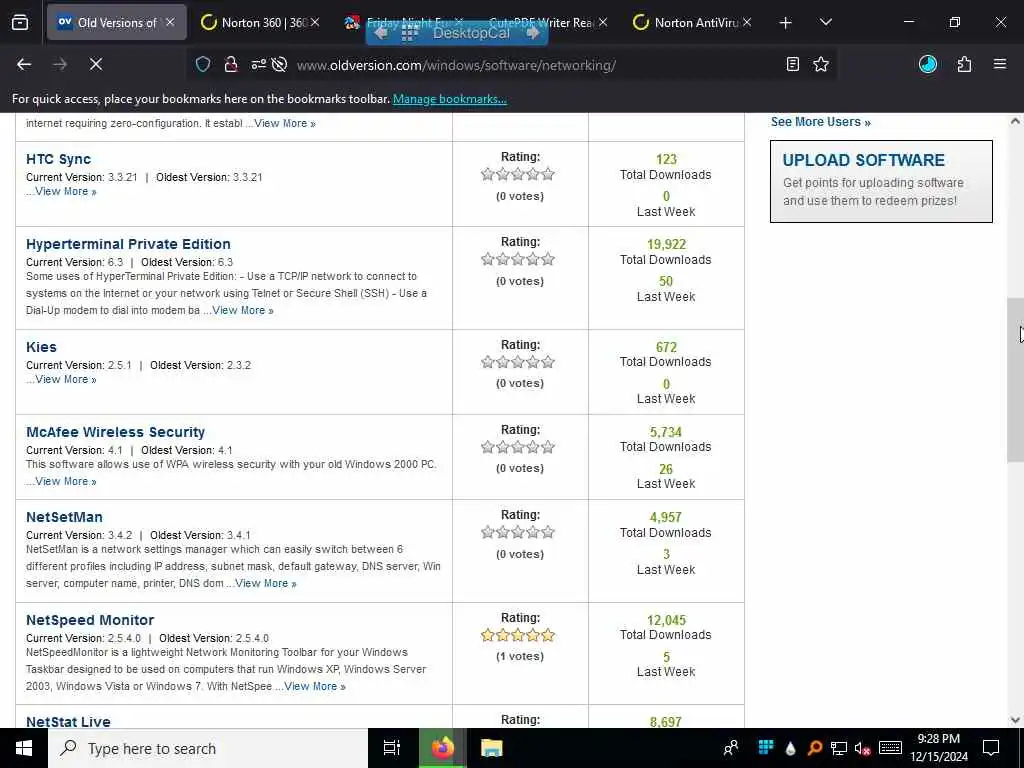Click the UPLOAD SOFTWARE banner

point(881,181)
